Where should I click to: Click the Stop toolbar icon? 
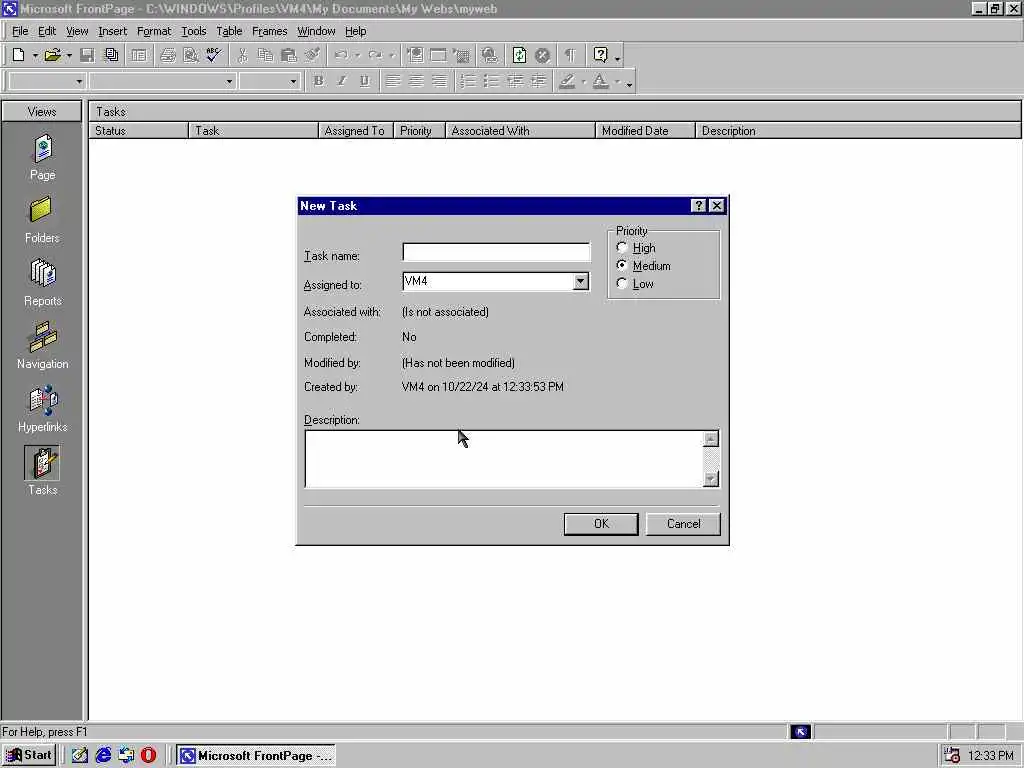coord(542,56)
